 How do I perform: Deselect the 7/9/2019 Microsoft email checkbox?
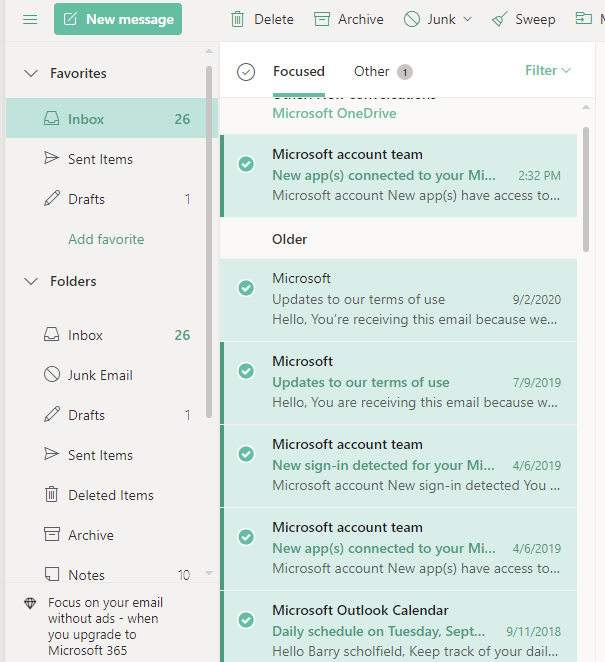[x=246, y=371]
